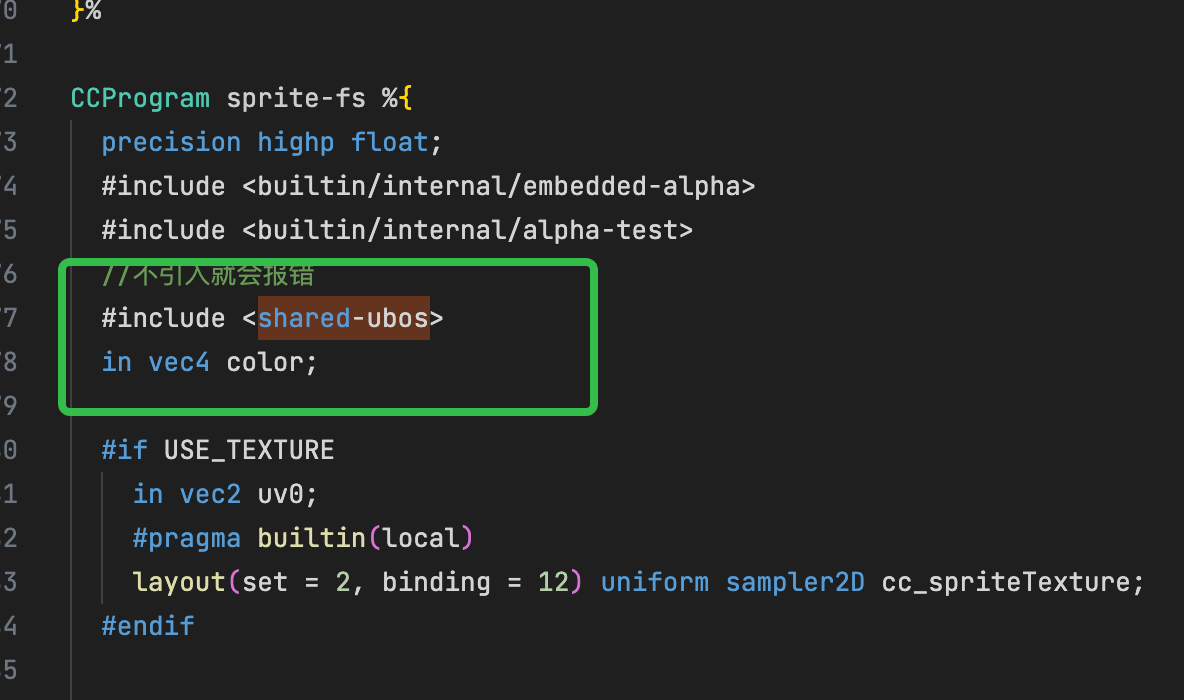Click the cc_spriteTexture uniform name

pyautogui.click(x=1012, y=582)
